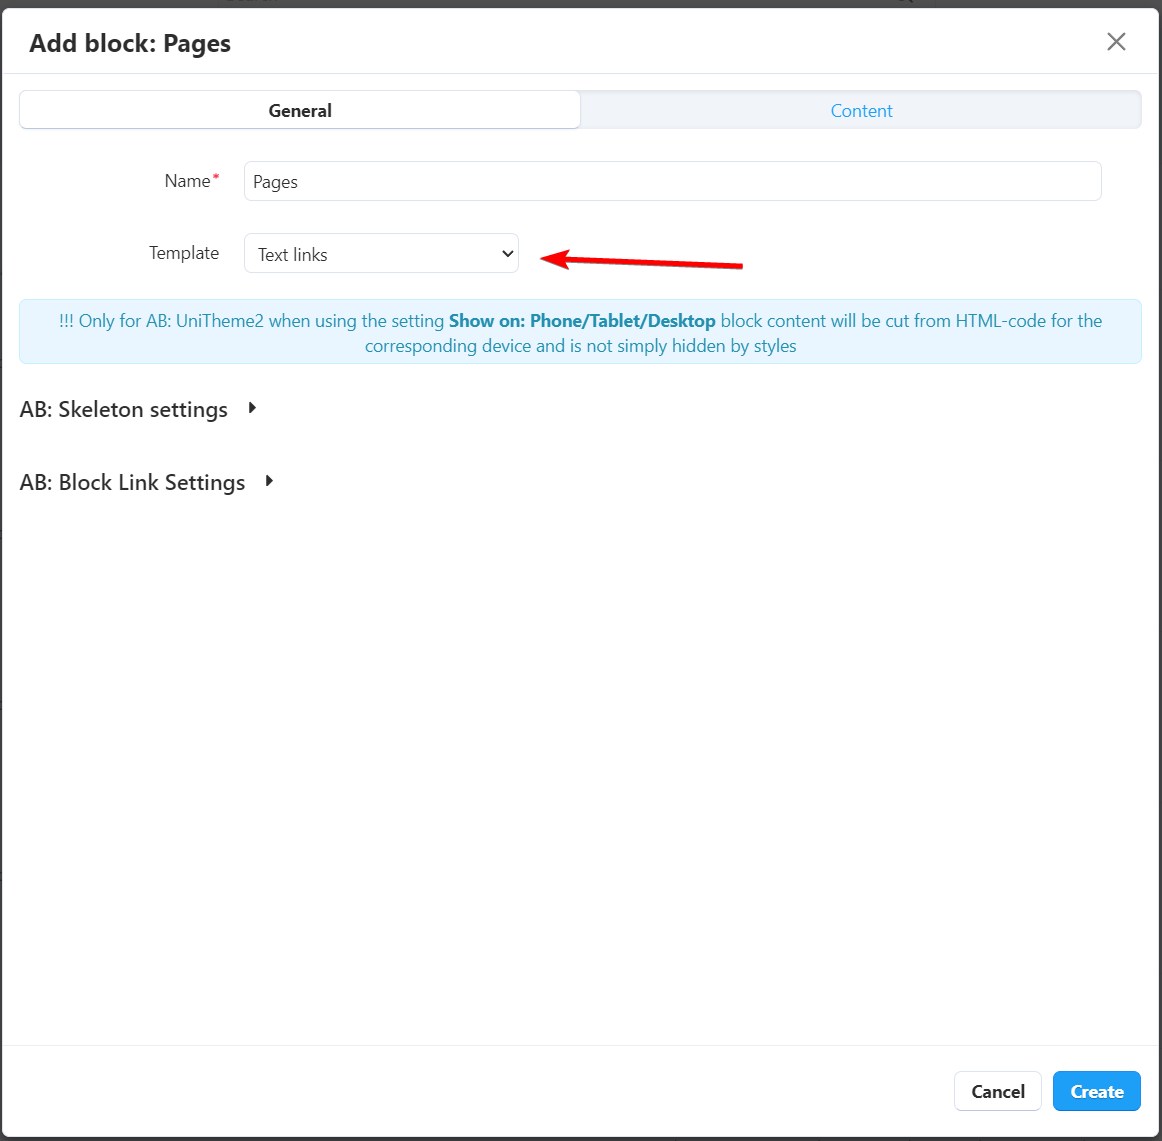Click the Template dropdown chevron arrow

point(507,254)
